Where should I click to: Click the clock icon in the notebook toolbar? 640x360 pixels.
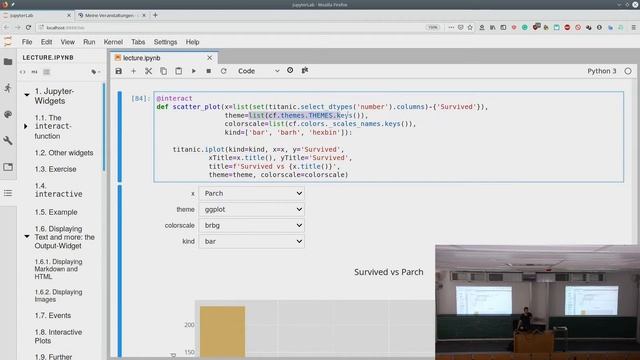290,70
